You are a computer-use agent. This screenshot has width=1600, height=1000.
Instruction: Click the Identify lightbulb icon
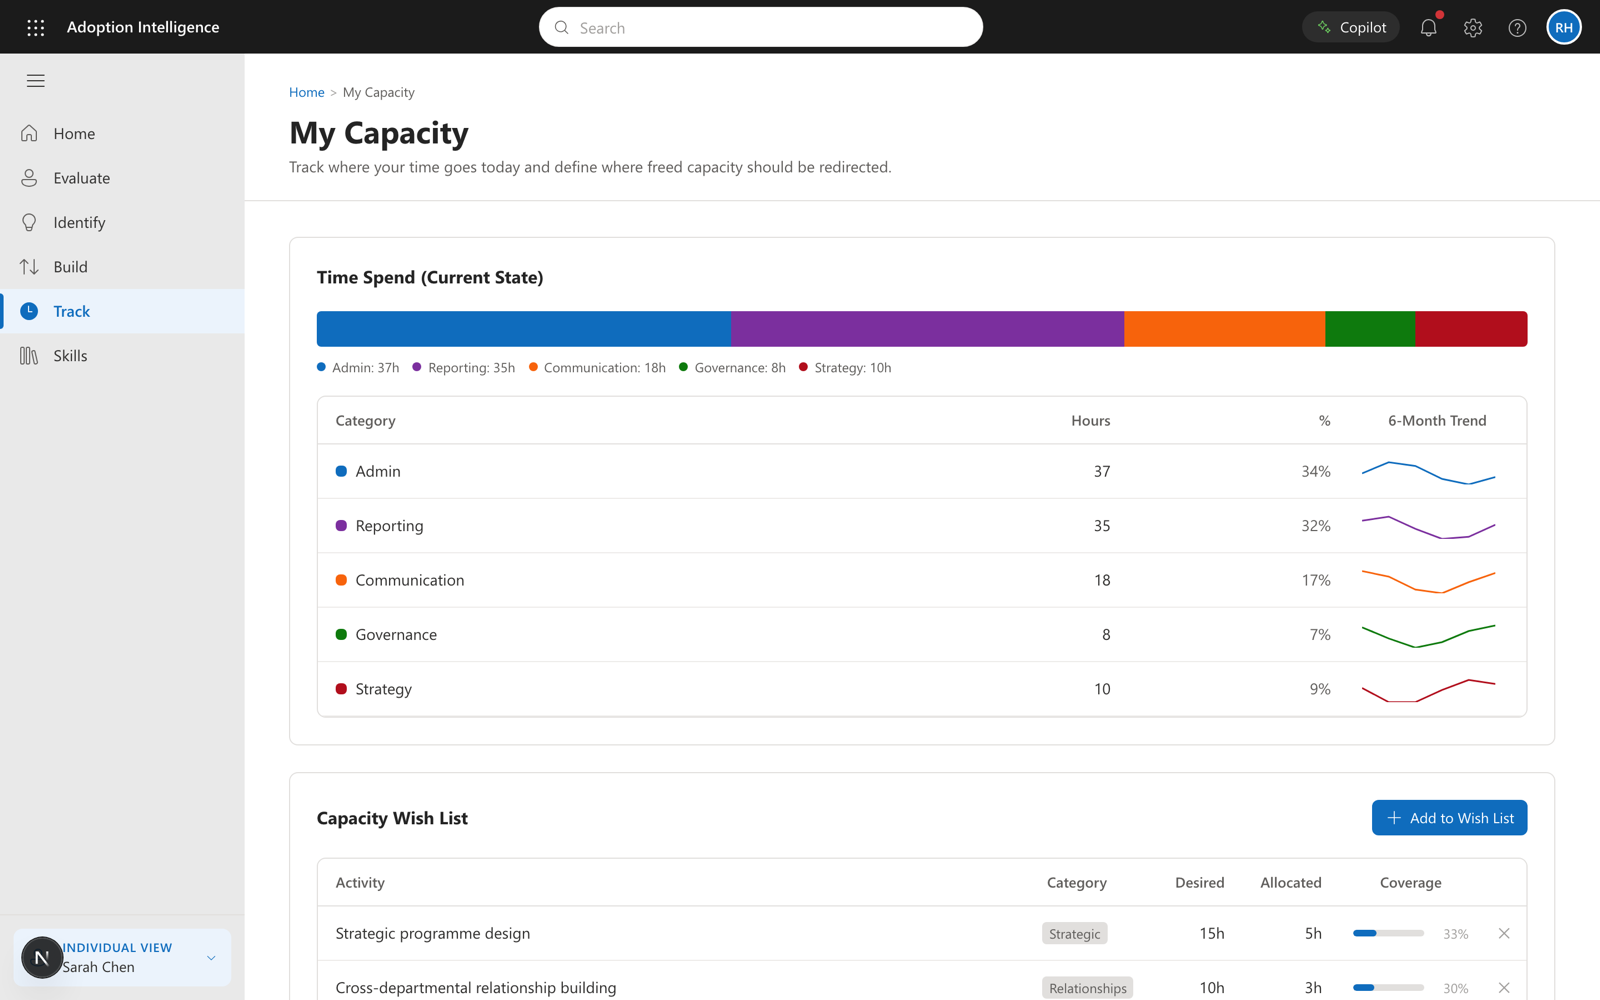(29, 222)
